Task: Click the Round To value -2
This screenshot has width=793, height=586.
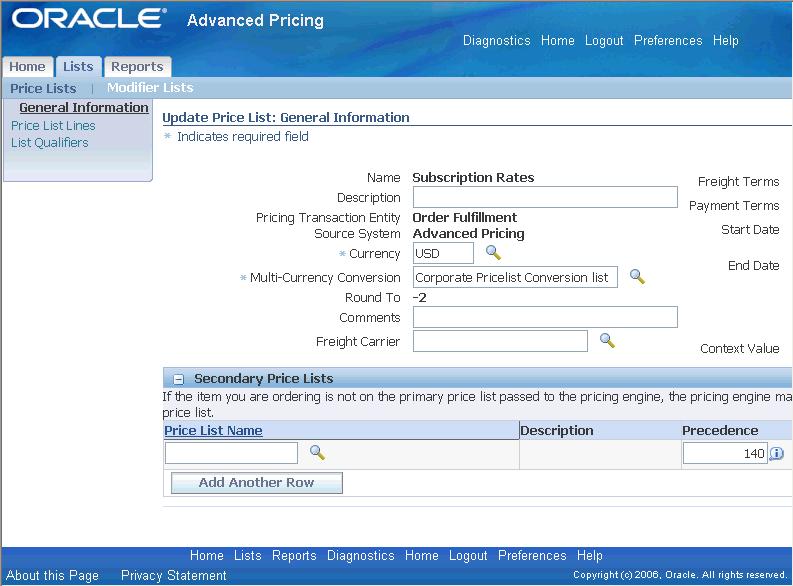Action: pos(420,297)
